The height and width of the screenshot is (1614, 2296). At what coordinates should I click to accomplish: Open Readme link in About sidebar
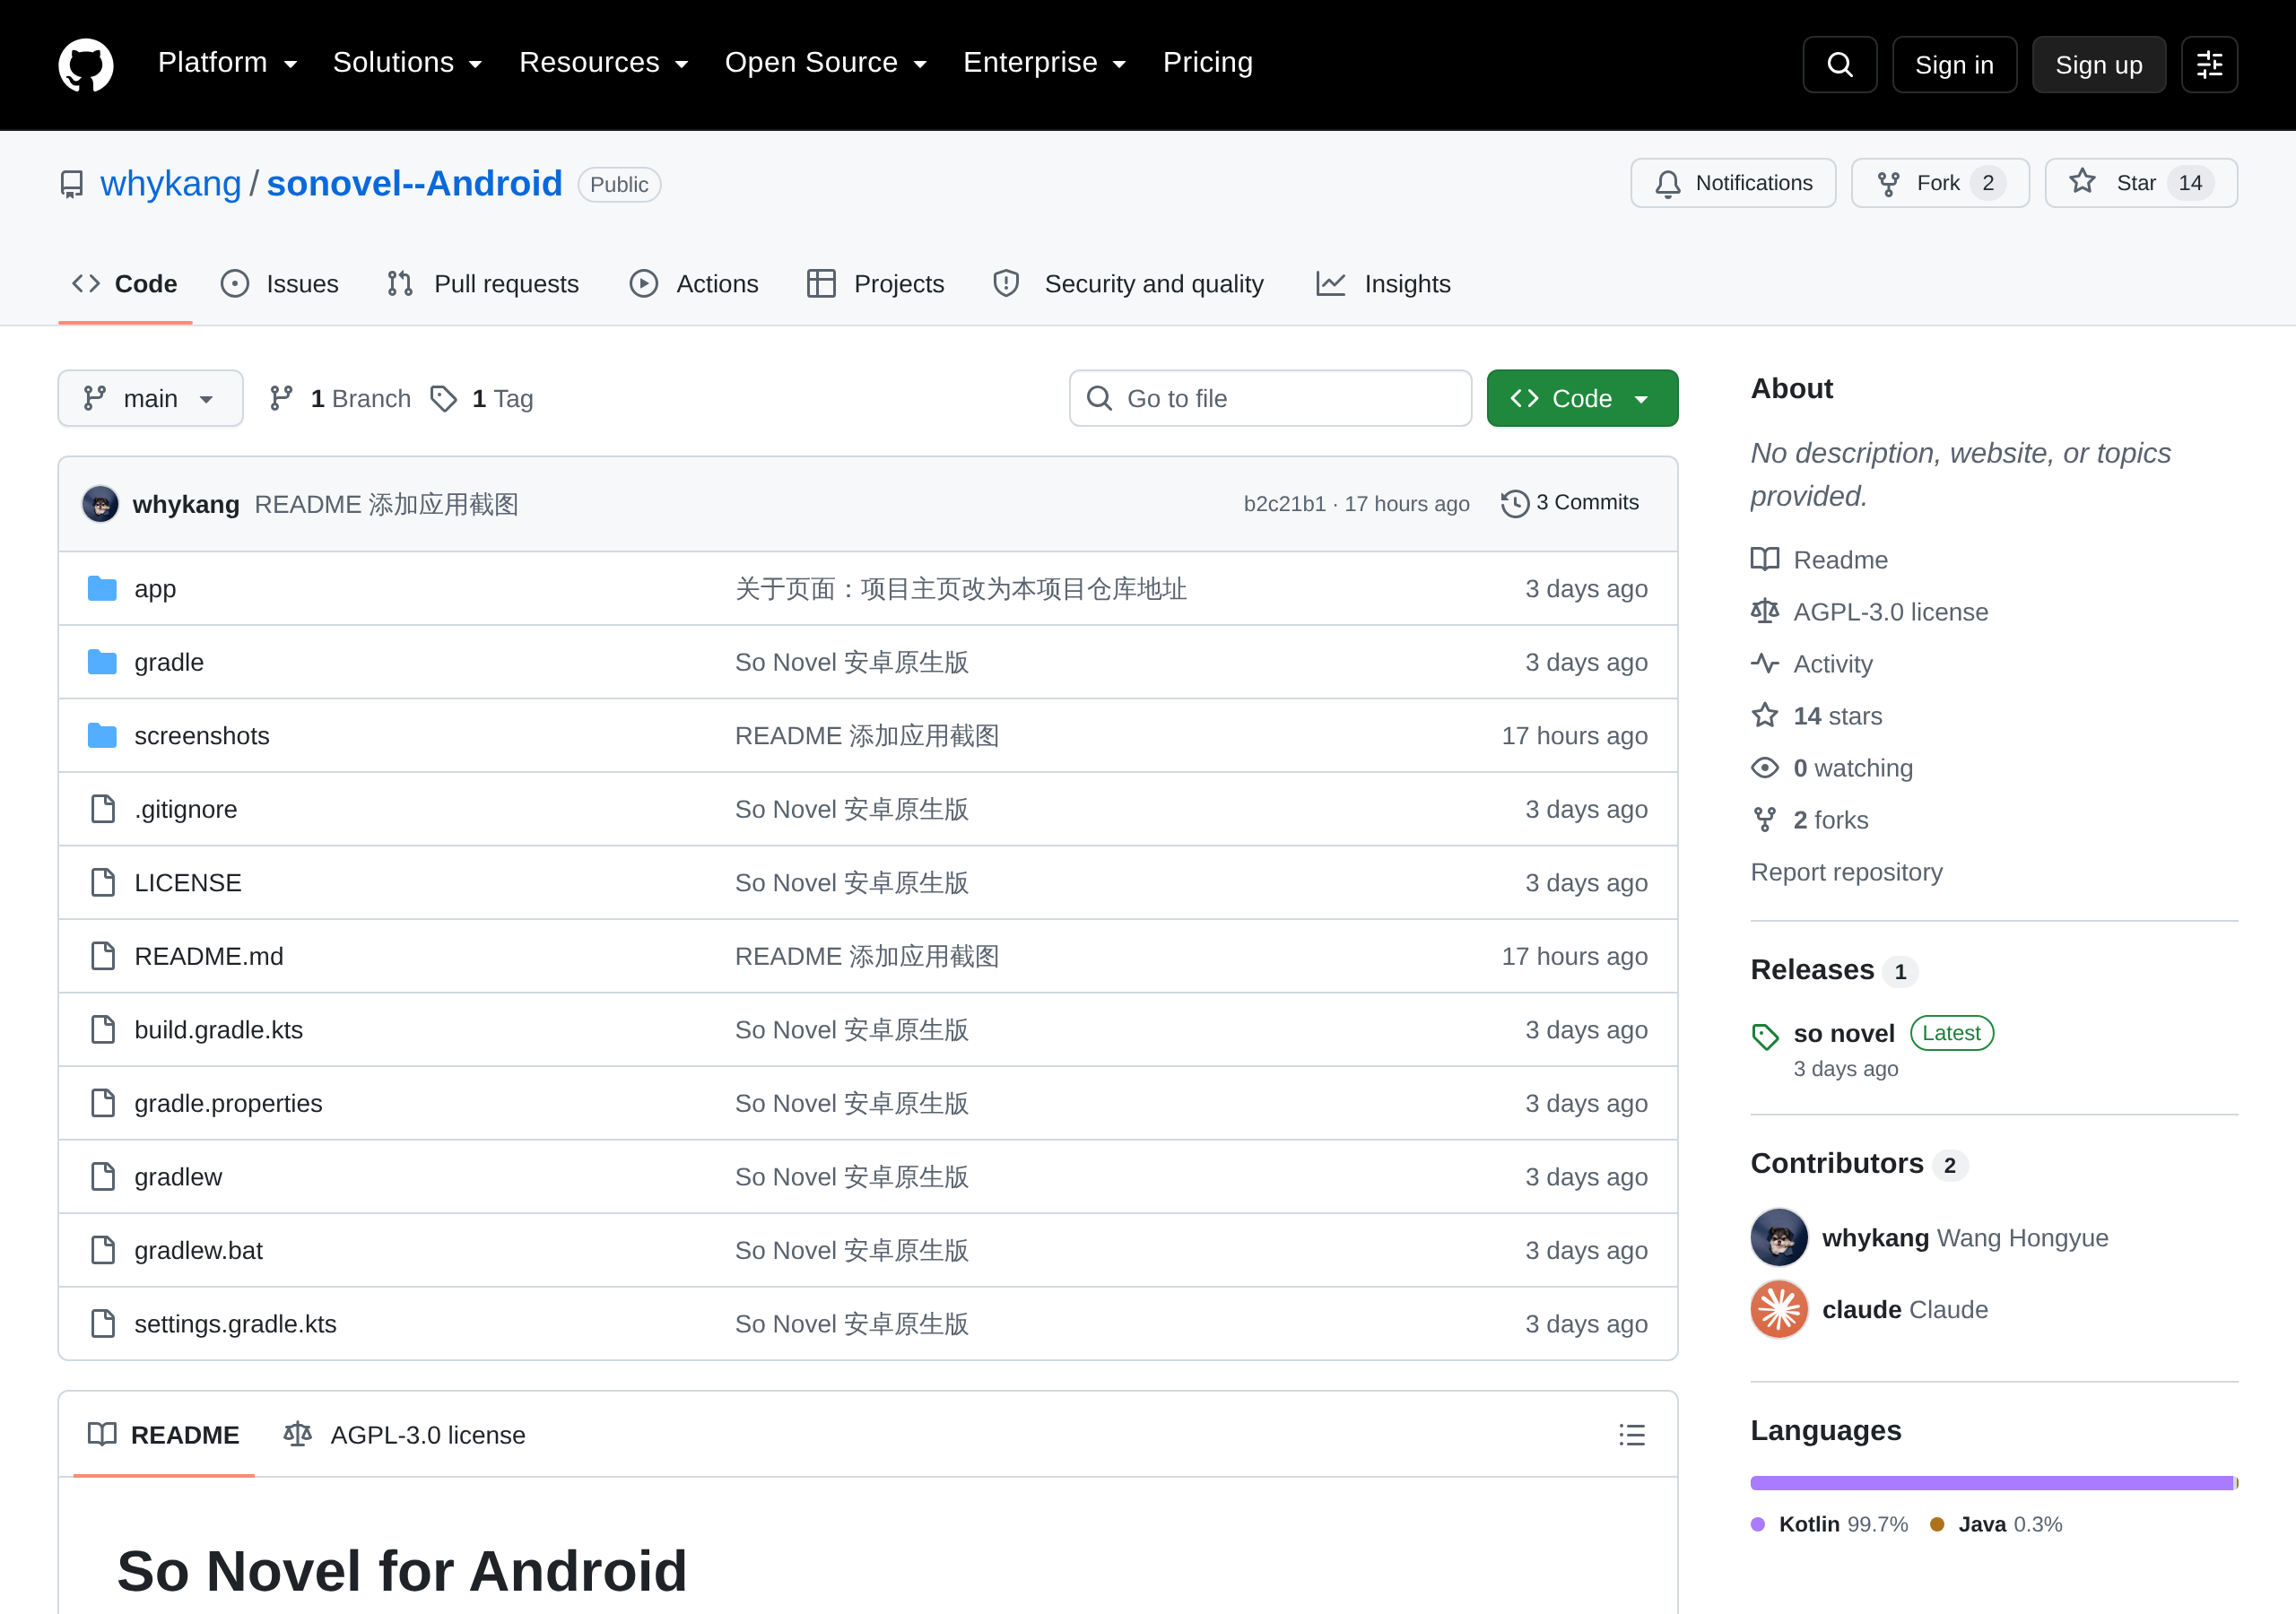click(x=1820, y=560)
